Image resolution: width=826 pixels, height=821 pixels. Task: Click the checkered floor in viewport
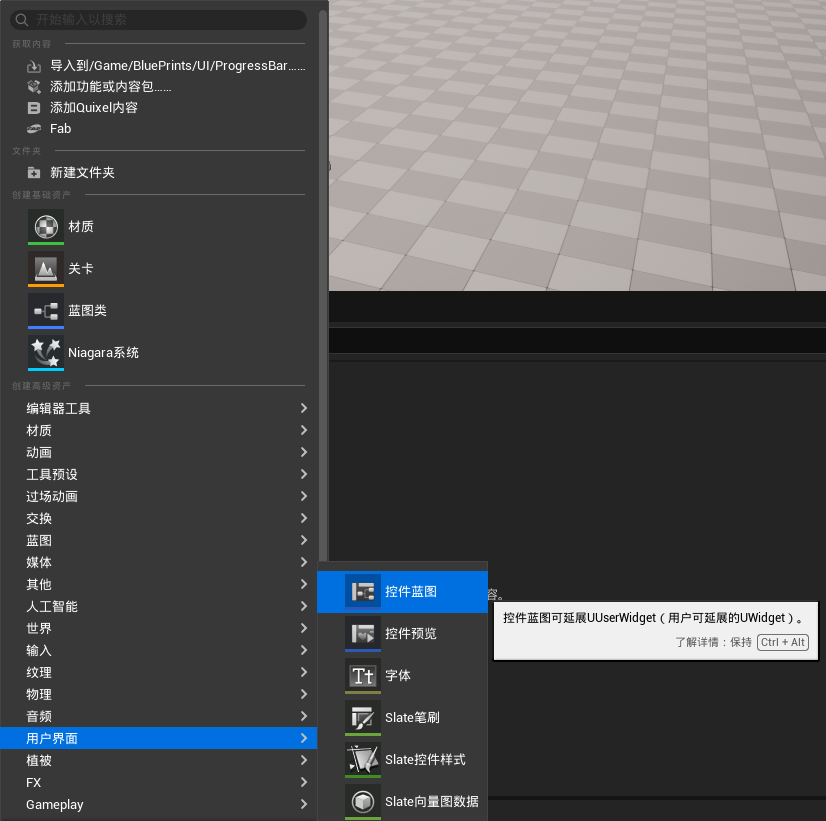pyautogui.click(x=577, y=145)
